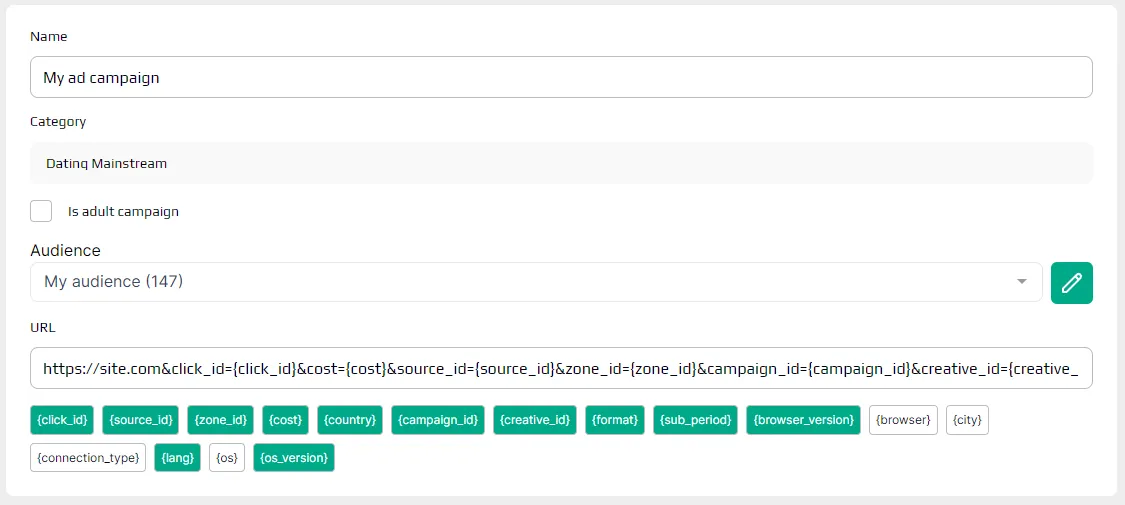Add the {browser} macro tag

[x=903, y=420]
